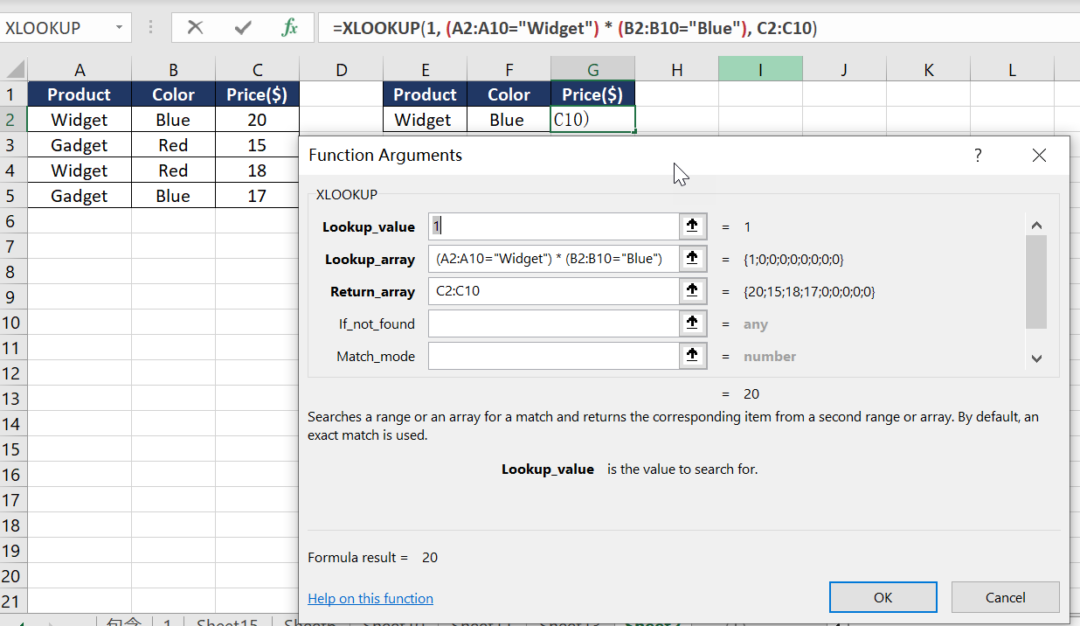Click the If_not_found range selector arrow icon
The width and height of the screenshot is (1080, 626).
tap(692, 324)
